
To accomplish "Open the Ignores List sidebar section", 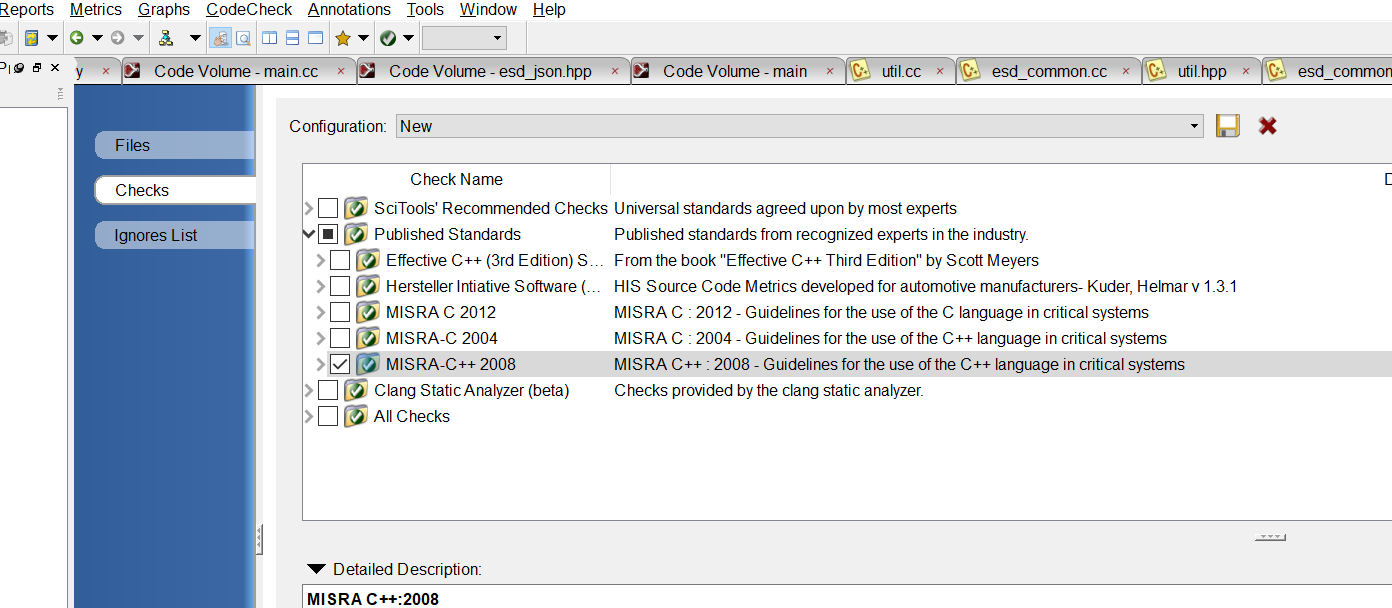I will 175,235.
